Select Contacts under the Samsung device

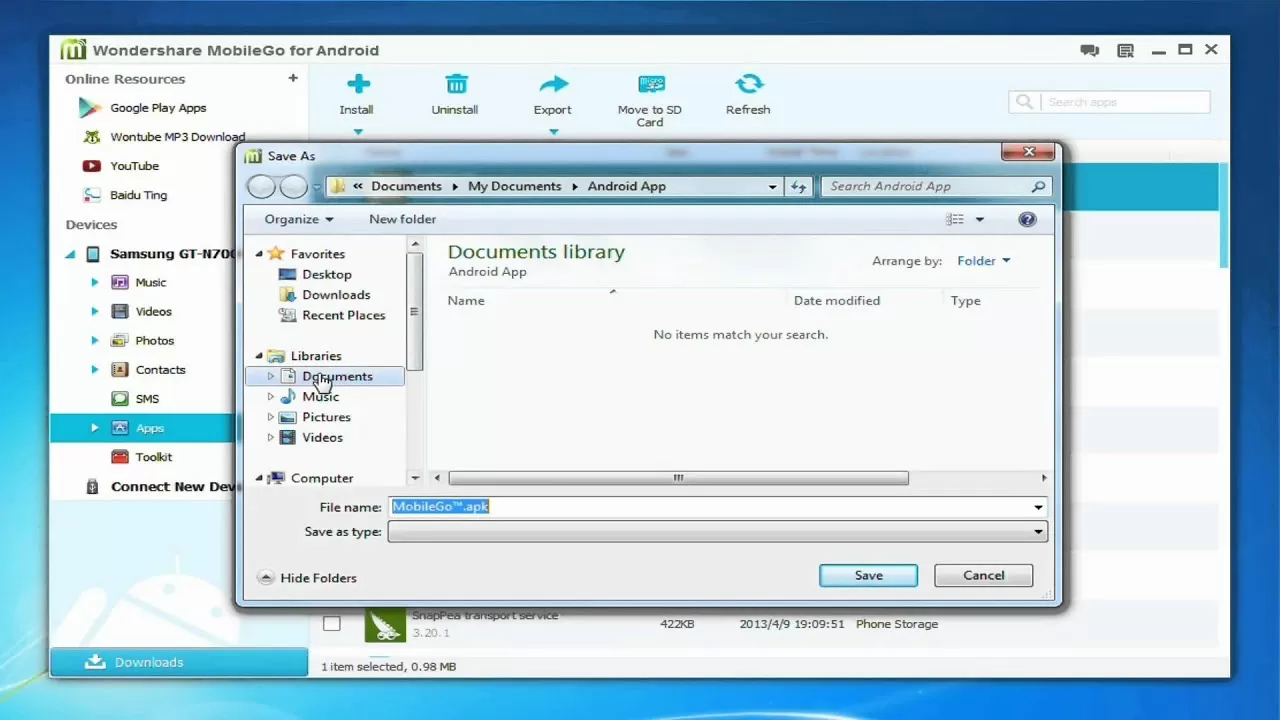(160, 370)
